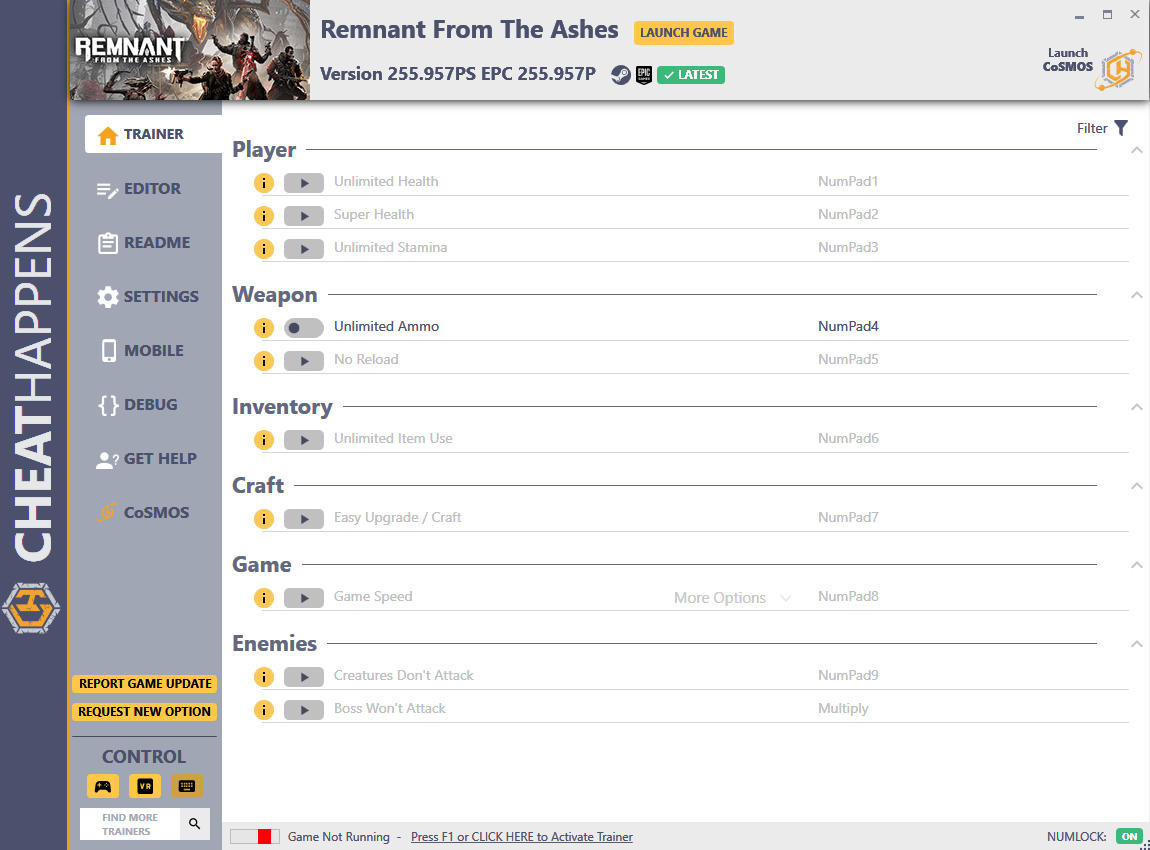Click the NumPad1 hotkey for Unlimited Health
Viewport: 1150px width, 850px height.
[848, 181]
